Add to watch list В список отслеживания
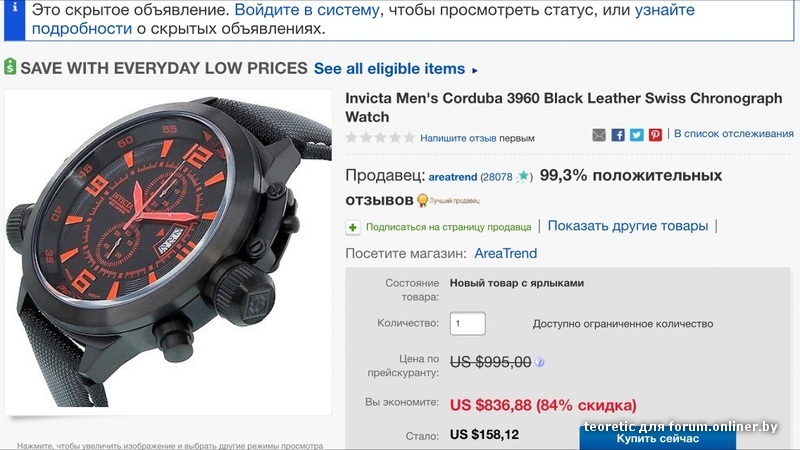The width and height of the screenshot is (800, 450). pos(734,134)
